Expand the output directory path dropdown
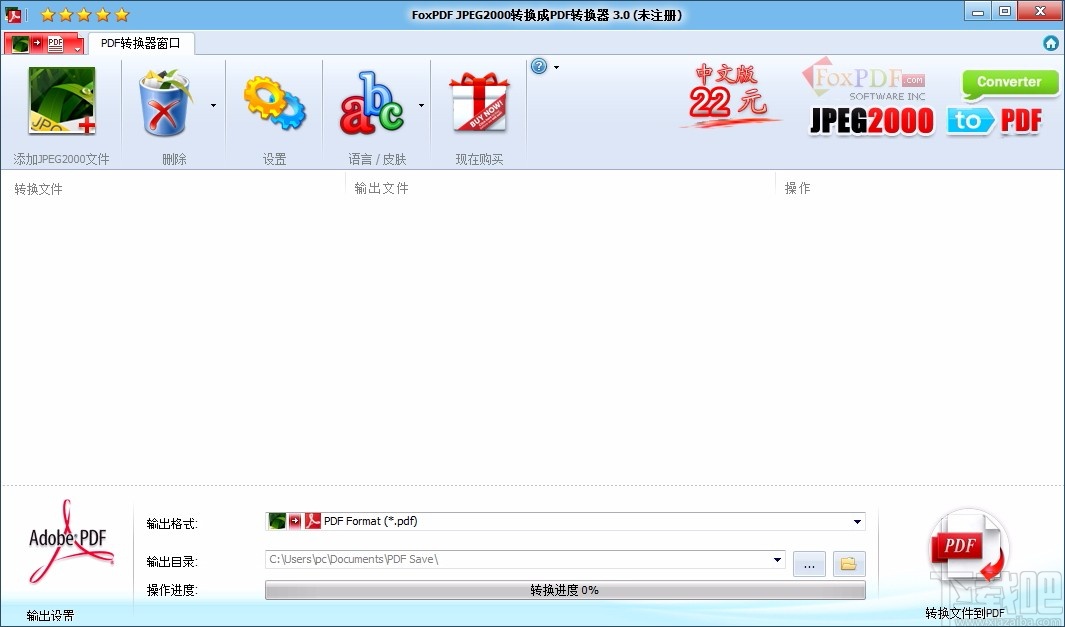Screen dimensions: 1065x627 pos(778,561)
